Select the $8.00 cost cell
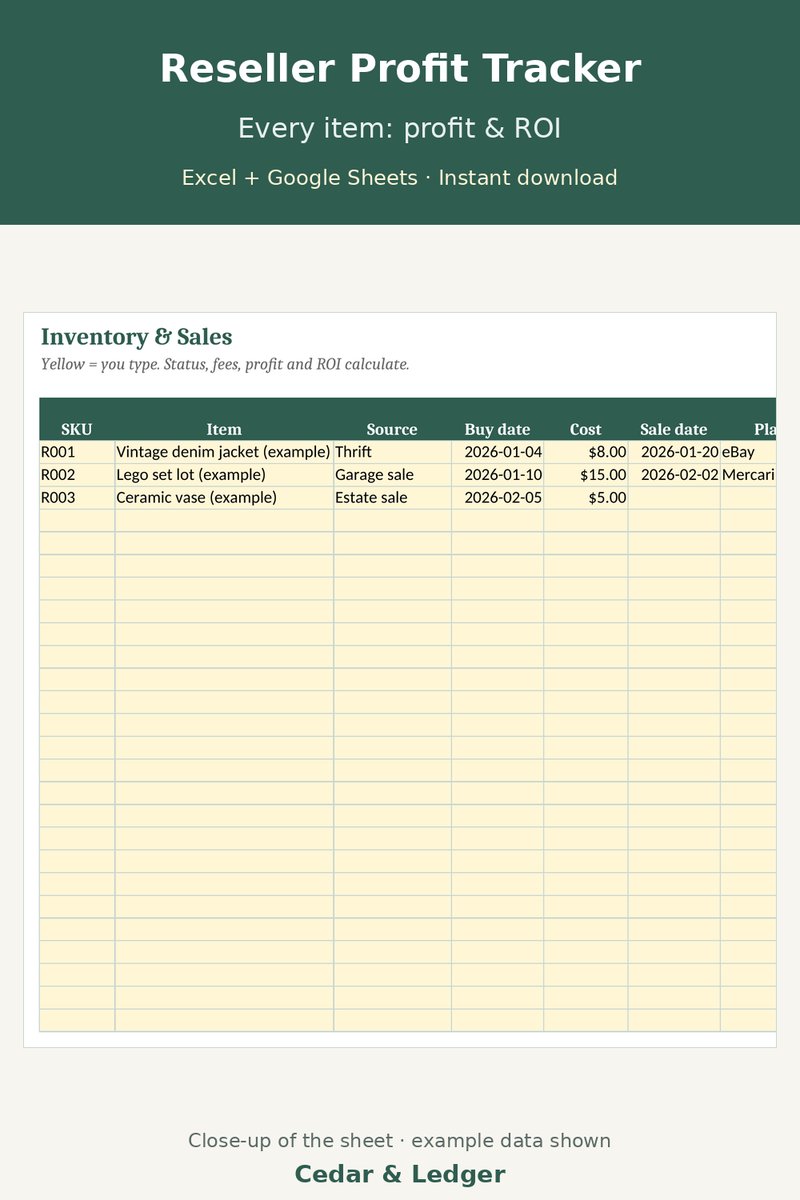Viewport: 800px width, 1200px height. coord(586,452)
